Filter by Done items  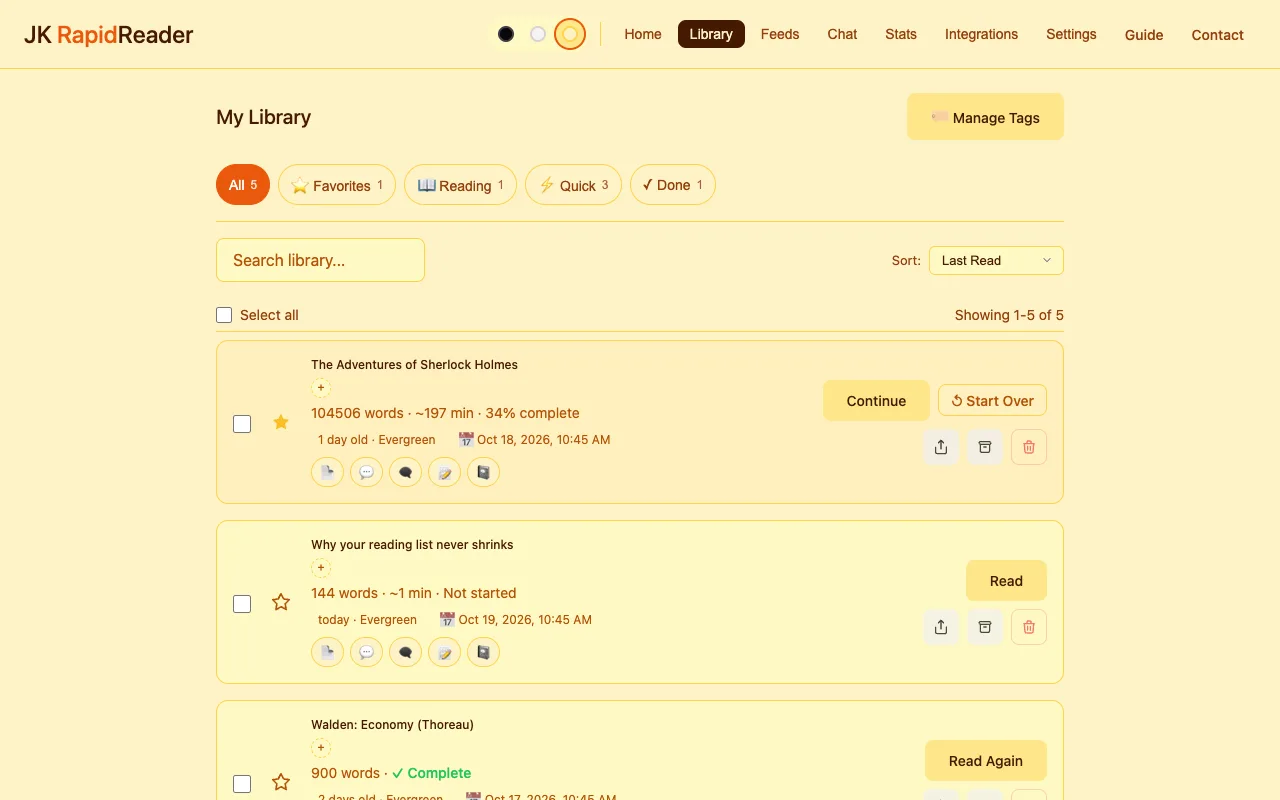[x=673, y=185]
